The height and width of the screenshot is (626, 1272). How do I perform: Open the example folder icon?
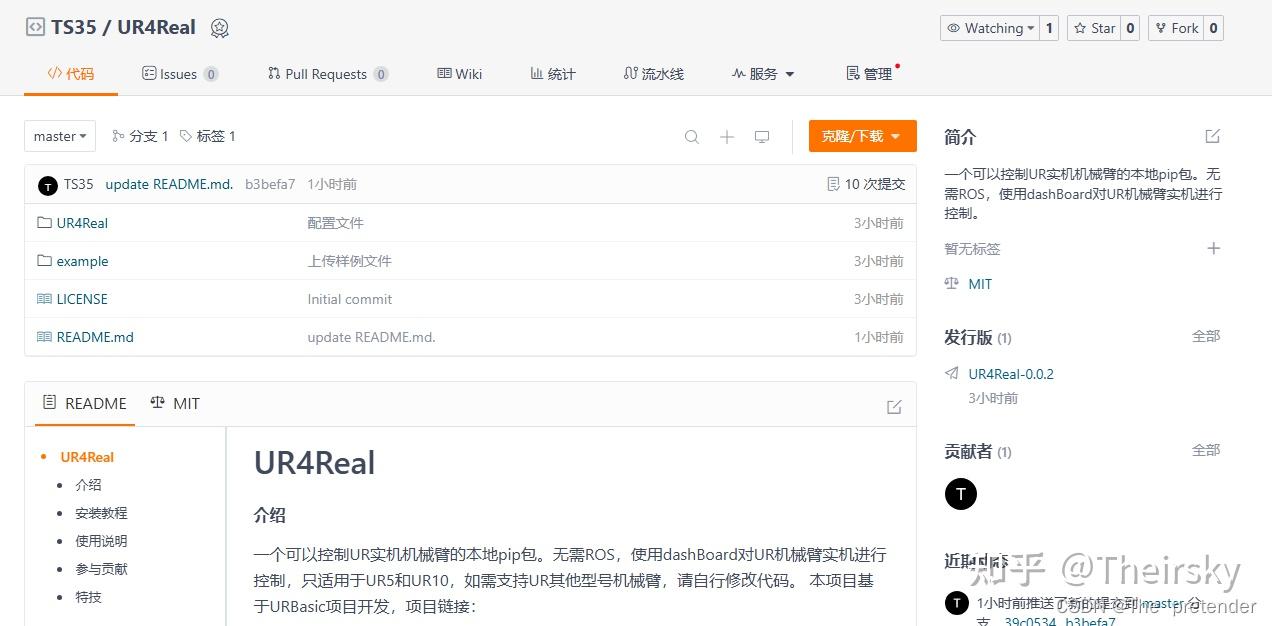tap(44, 261)
